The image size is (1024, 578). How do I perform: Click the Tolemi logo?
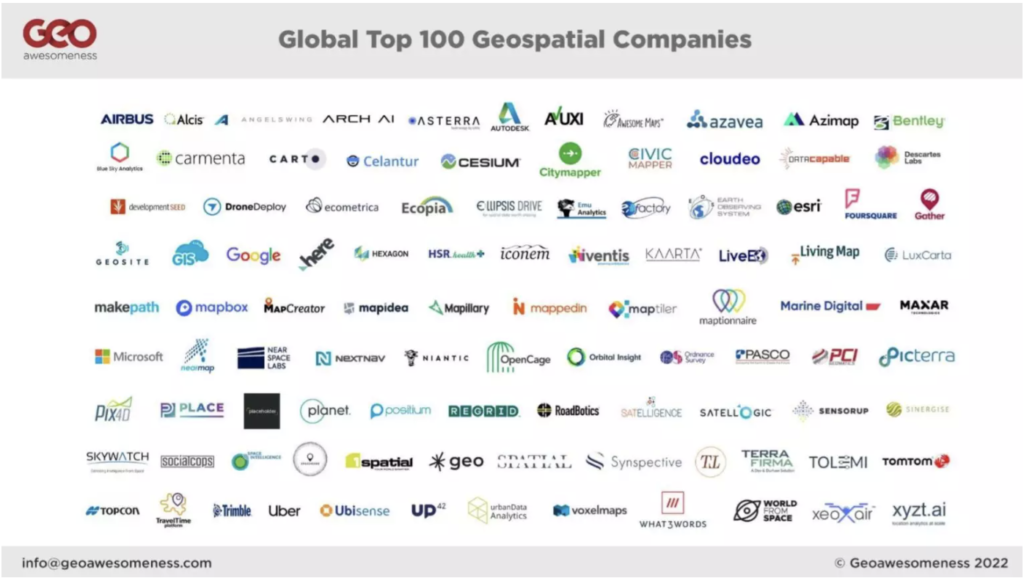[838, 462]
